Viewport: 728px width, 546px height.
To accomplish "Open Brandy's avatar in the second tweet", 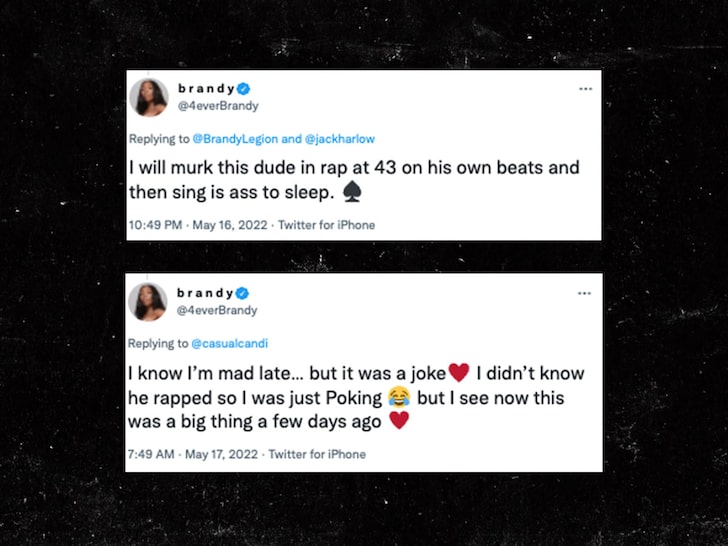I will [x=148, y=302].
